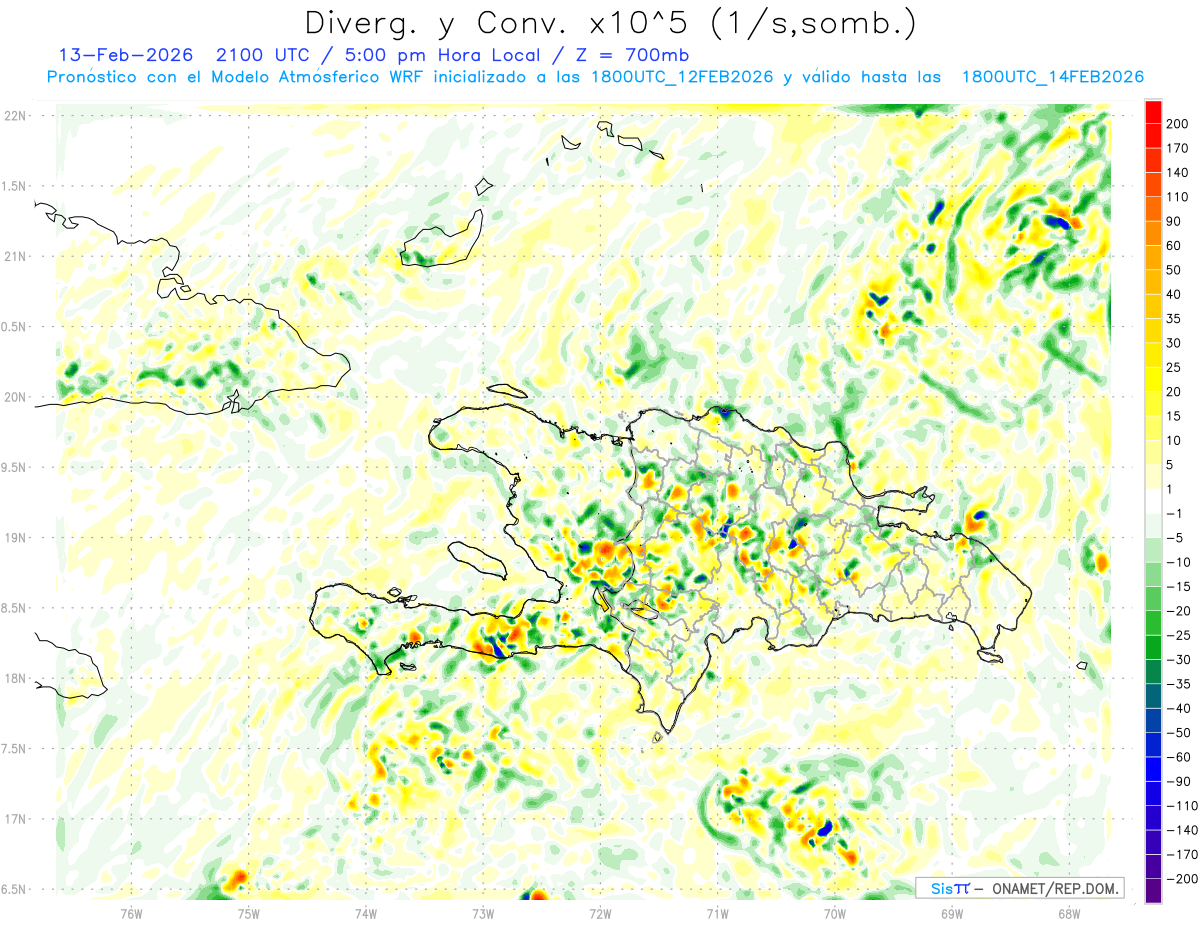1200x927 pixels.
Task: Click the dark purple colorbar segment below -200
Action: [1153, 891]
